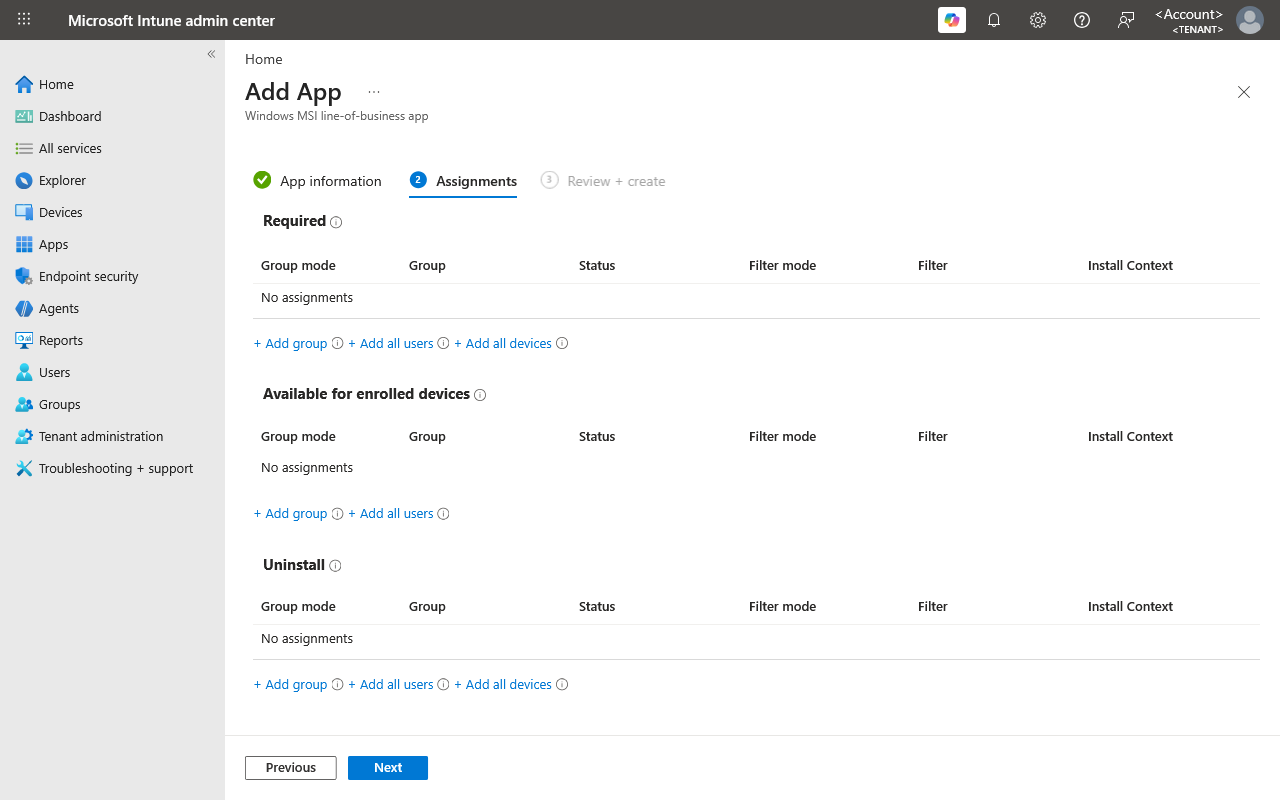
Task: Add all users under Uninstall section
Action: (391, 684)
